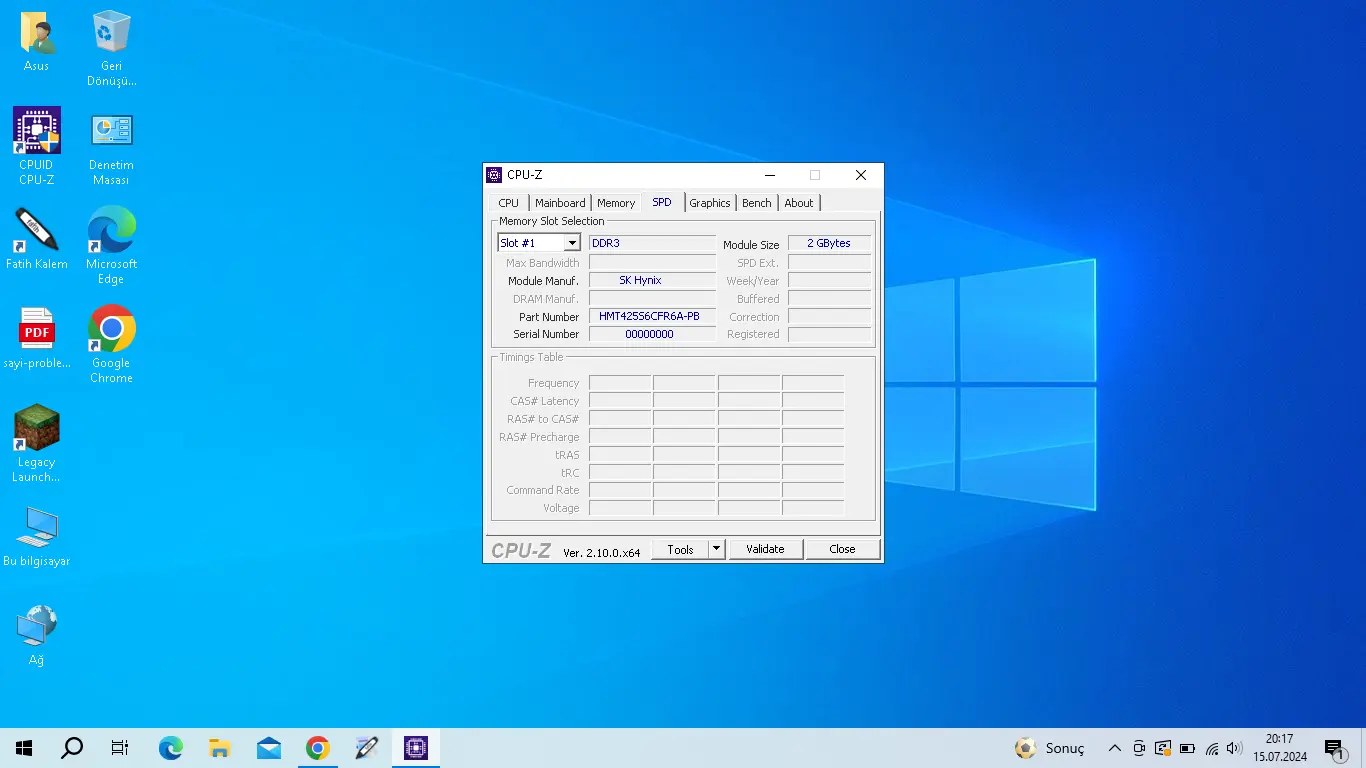Switch to the Memory tab

coord(616,203)
